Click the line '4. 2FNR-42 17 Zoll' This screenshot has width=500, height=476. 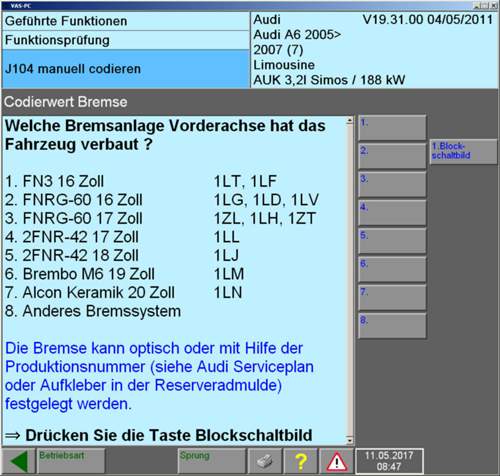pyautogui.click(x=72, y=237)
